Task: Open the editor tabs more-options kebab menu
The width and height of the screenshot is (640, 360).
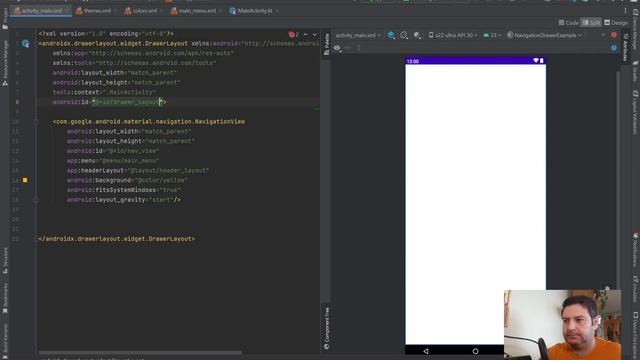Action: (625, 11)
